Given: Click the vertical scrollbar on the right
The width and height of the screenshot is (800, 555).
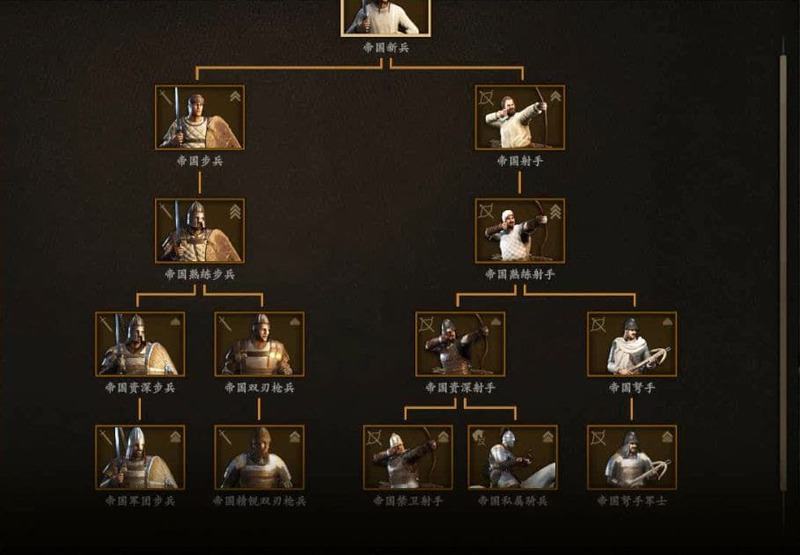Looking at the screenshot, I should 783,273.
